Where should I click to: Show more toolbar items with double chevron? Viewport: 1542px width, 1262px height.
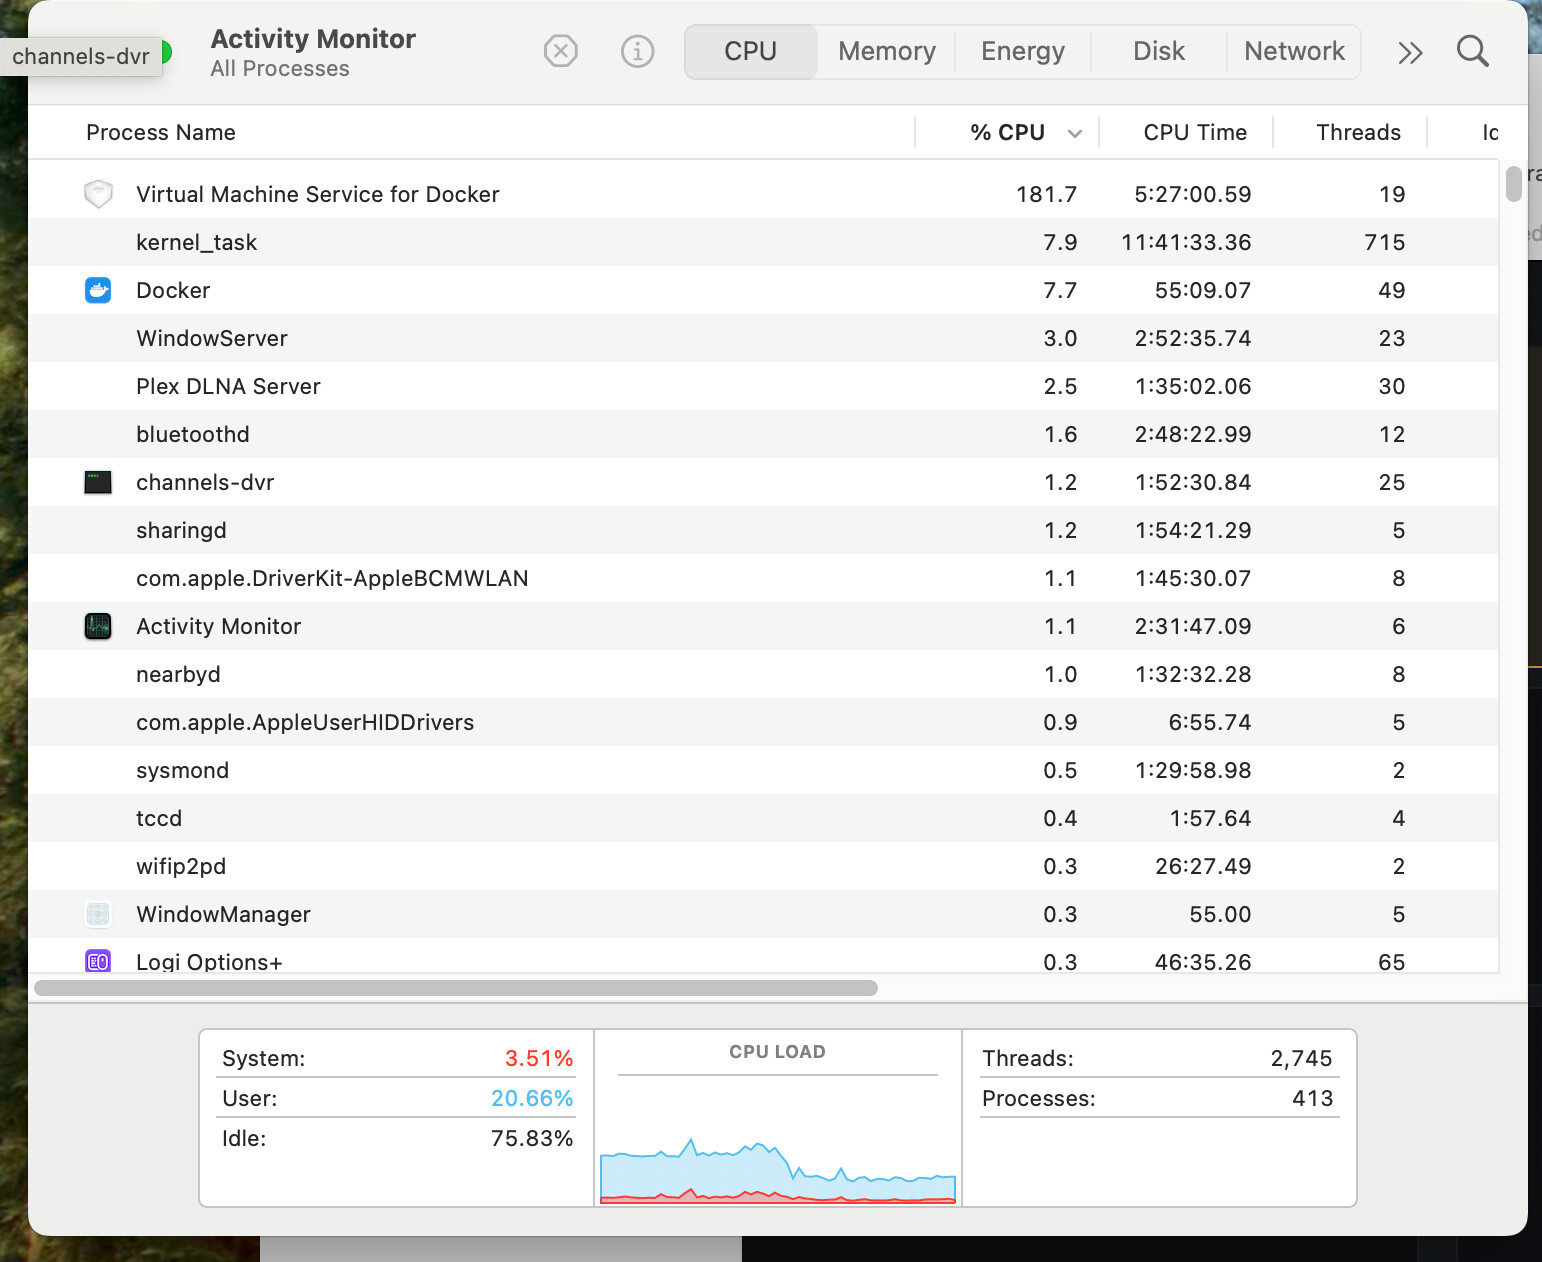(1410, 52)
